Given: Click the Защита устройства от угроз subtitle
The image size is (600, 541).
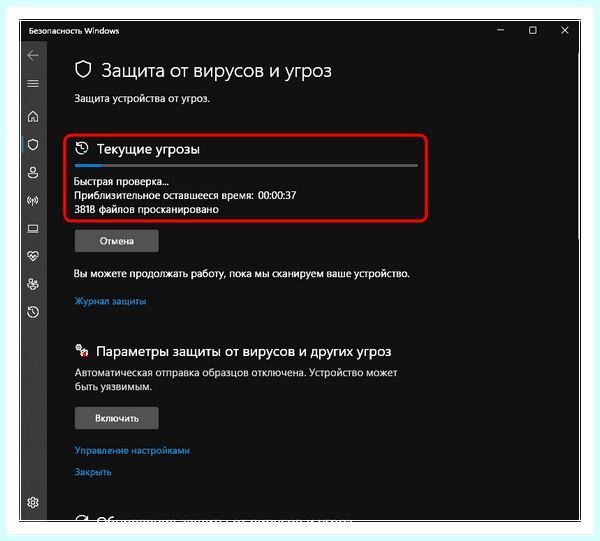Looking at the screenshot, I should [x=142, y=99].
